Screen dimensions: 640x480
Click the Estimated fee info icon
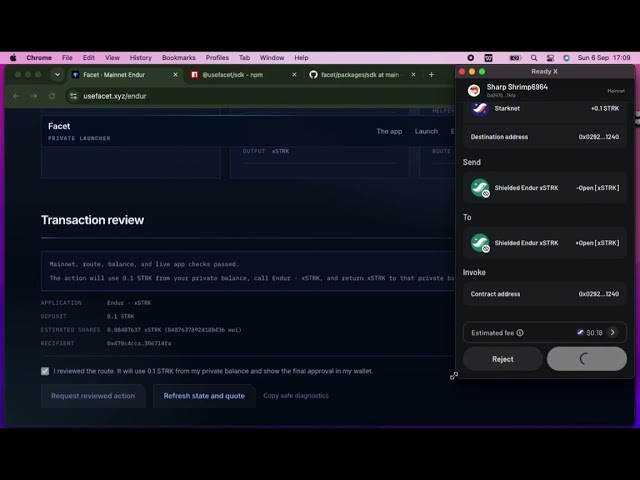point(520,333)
